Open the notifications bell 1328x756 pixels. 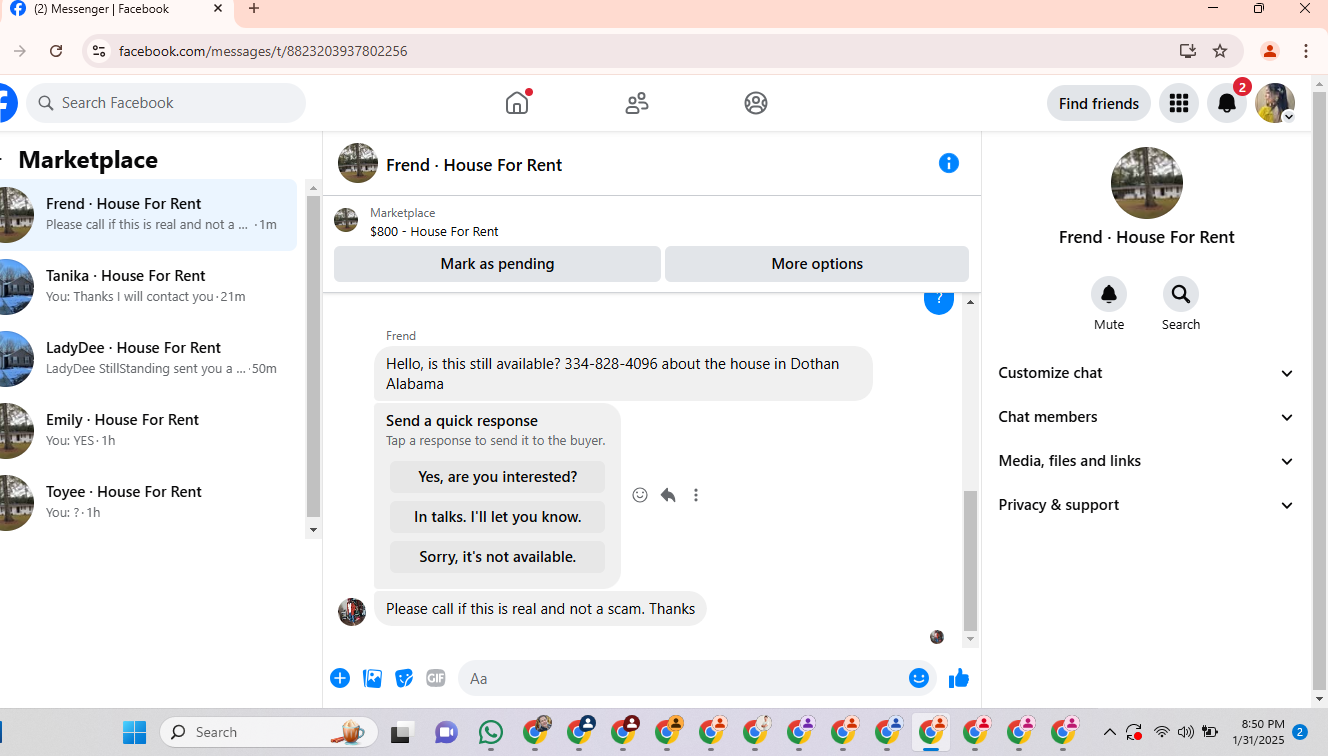[1227, 103]
